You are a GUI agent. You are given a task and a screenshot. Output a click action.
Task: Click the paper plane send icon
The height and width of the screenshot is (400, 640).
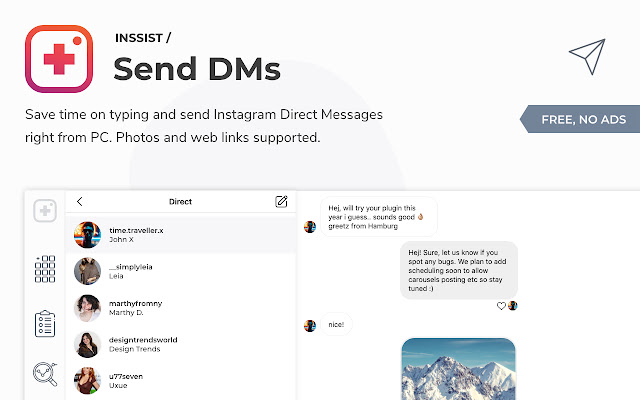(587, 57)
